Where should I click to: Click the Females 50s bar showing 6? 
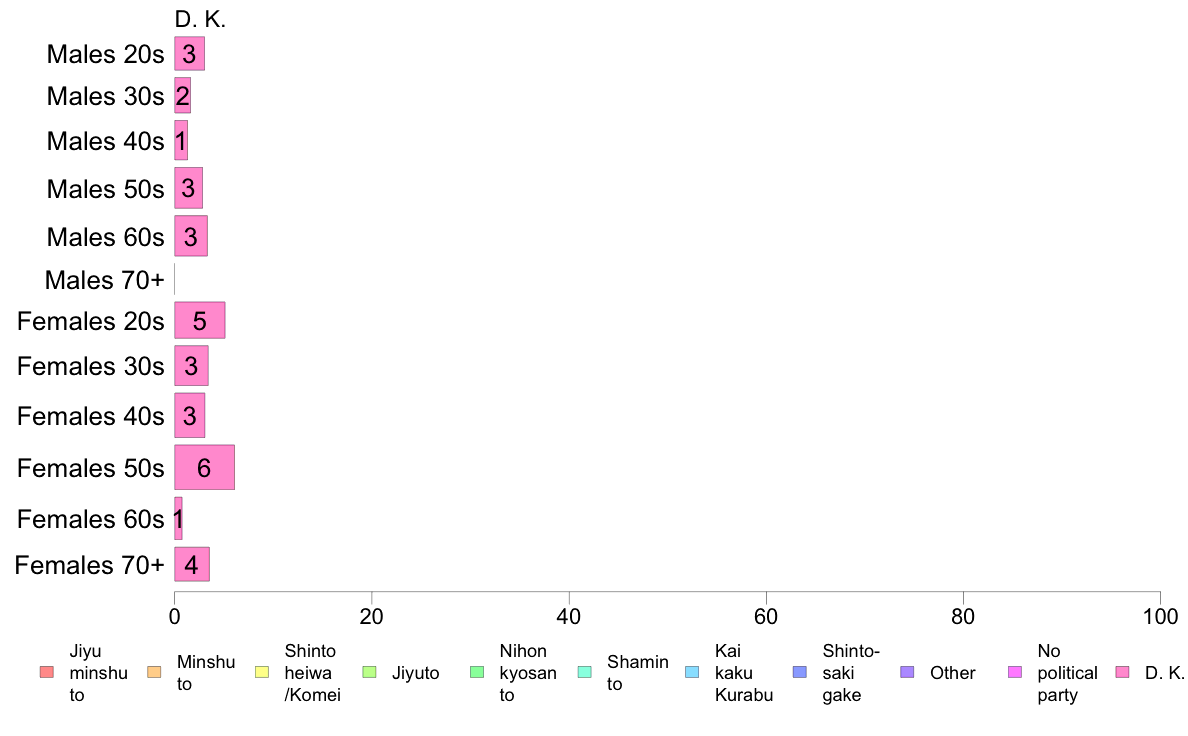coord(205,468)
